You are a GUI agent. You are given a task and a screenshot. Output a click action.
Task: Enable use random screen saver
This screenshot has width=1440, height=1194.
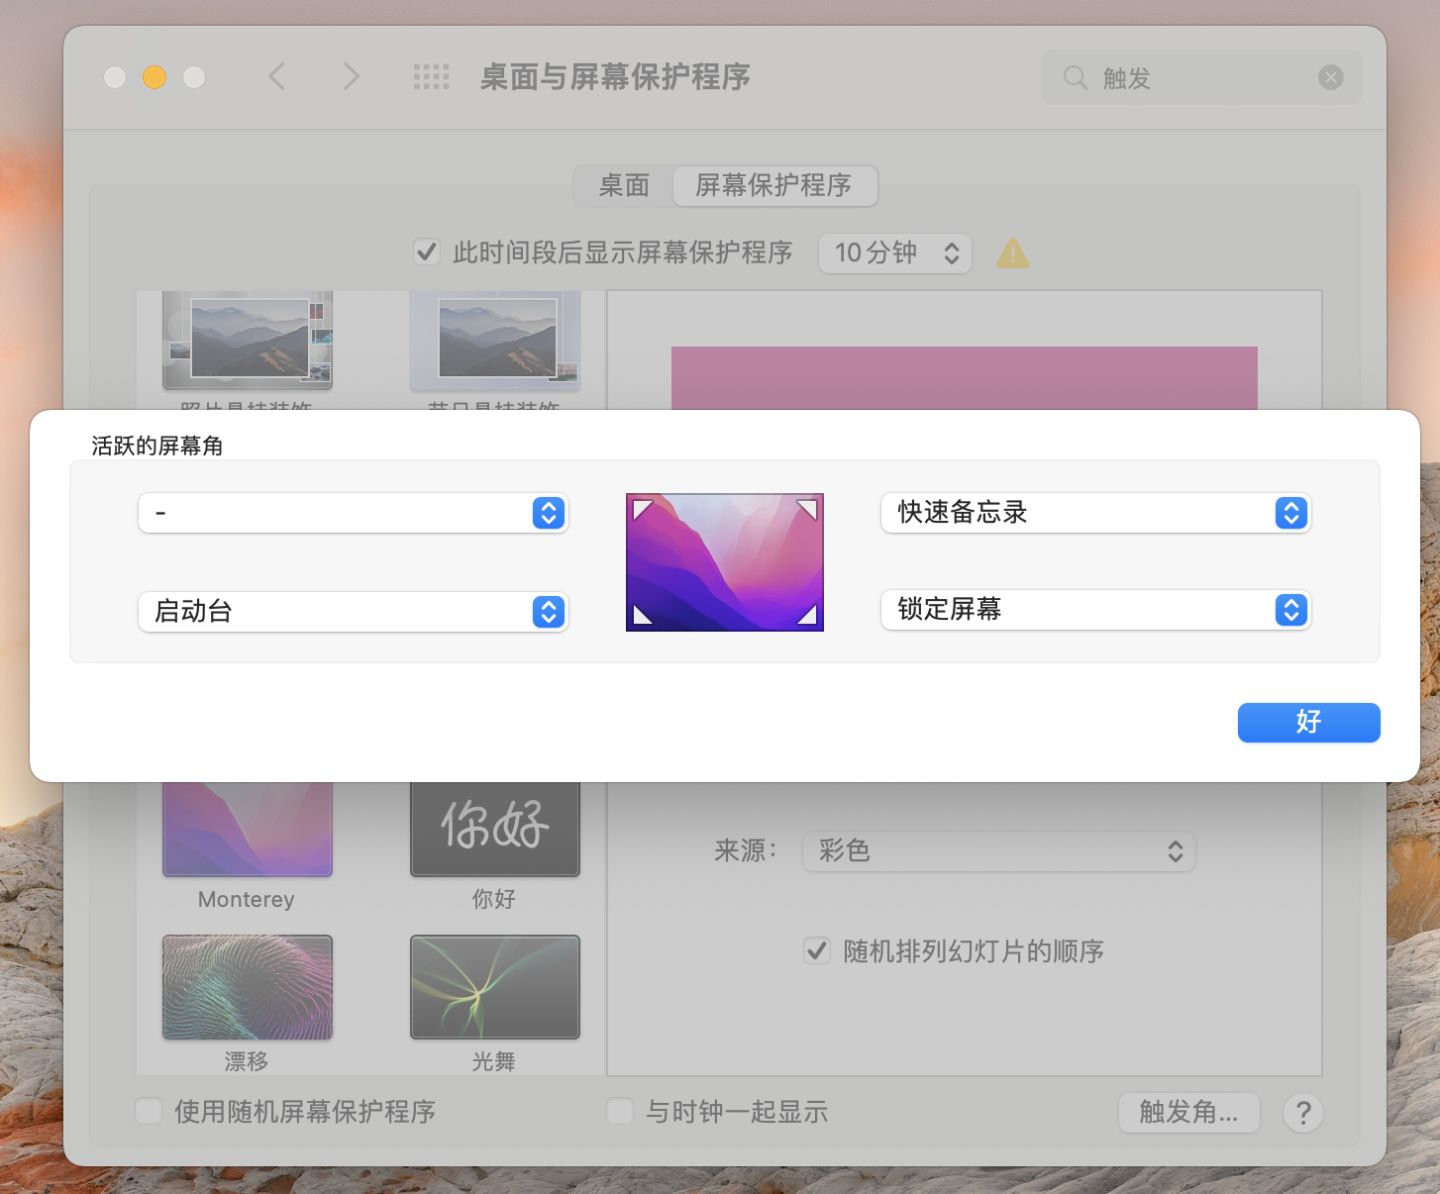[149, 1111]
